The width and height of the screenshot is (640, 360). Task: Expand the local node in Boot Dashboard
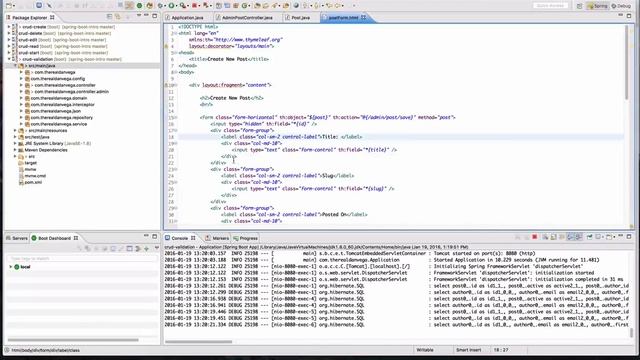pos(11,267)
